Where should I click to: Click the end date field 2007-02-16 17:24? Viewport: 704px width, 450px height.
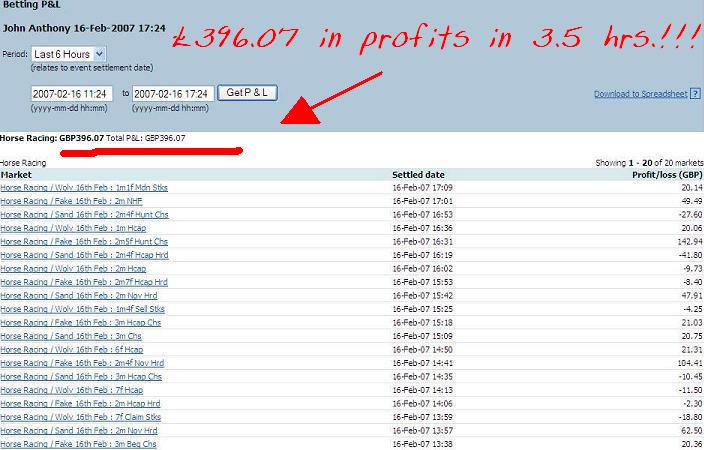tap(173, 94)
